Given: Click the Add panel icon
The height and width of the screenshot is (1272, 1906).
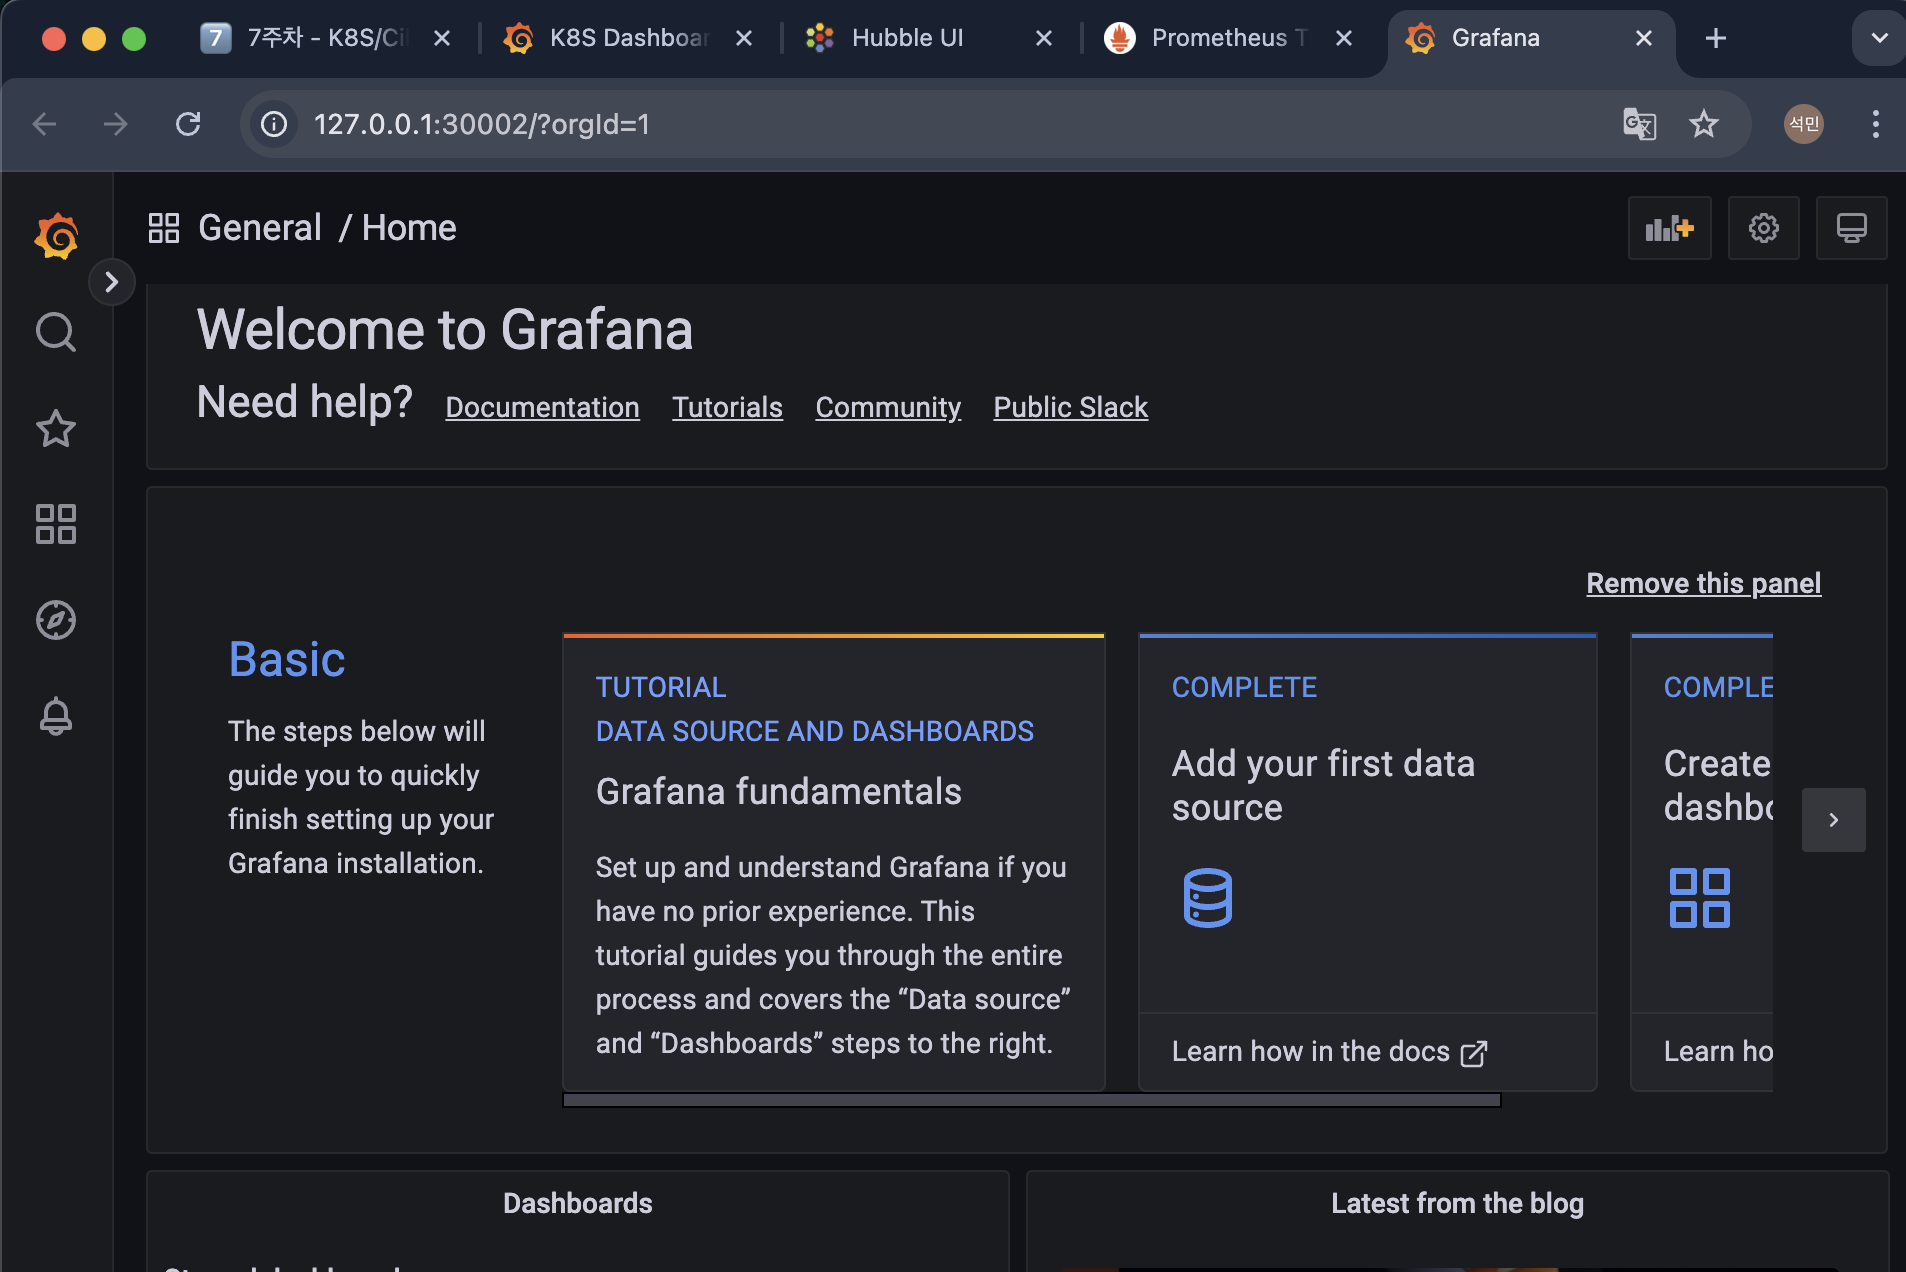Looking at the screenshot, I should coord(1670,228).
